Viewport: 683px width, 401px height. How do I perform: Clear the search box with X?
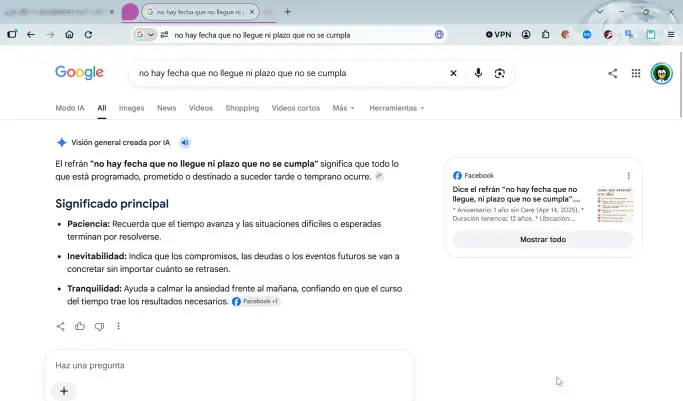[453, 73]
